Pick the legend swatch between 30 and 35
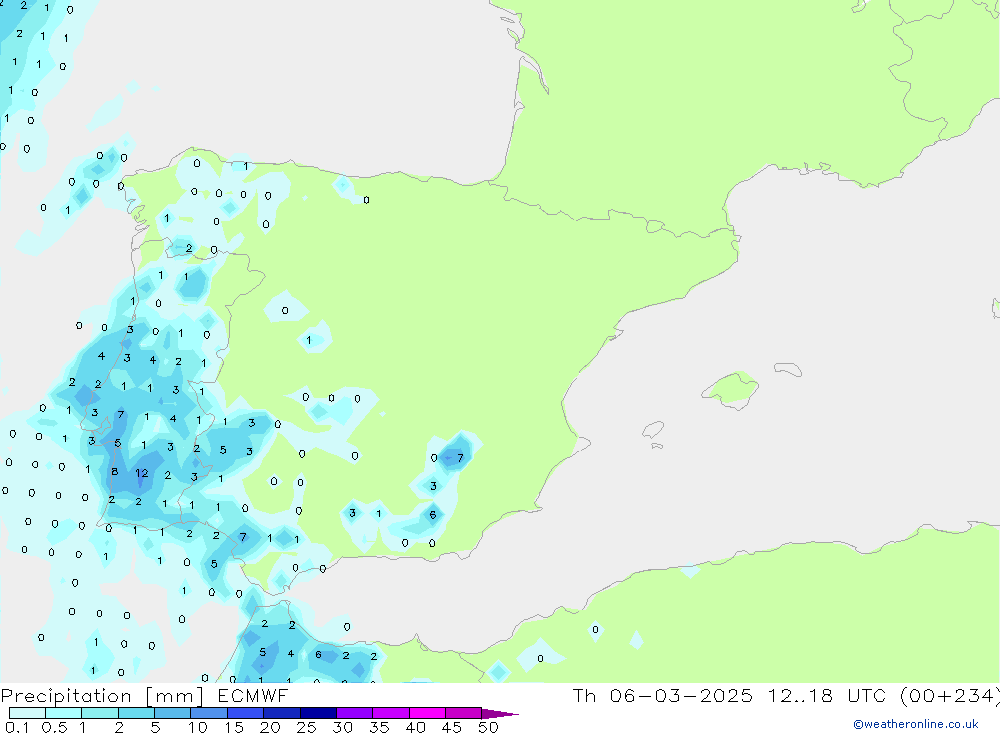1000x733 pixels. (x=355, y=713)
